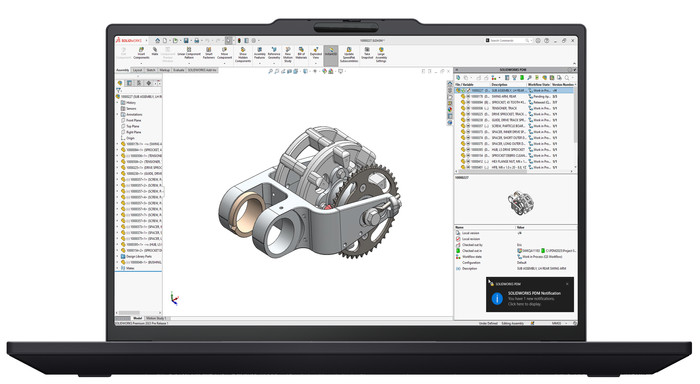Open the SOLIDWORKS Add-Ins tab
This screenshot has height=384, width=700.
click(x=202, y=70)
